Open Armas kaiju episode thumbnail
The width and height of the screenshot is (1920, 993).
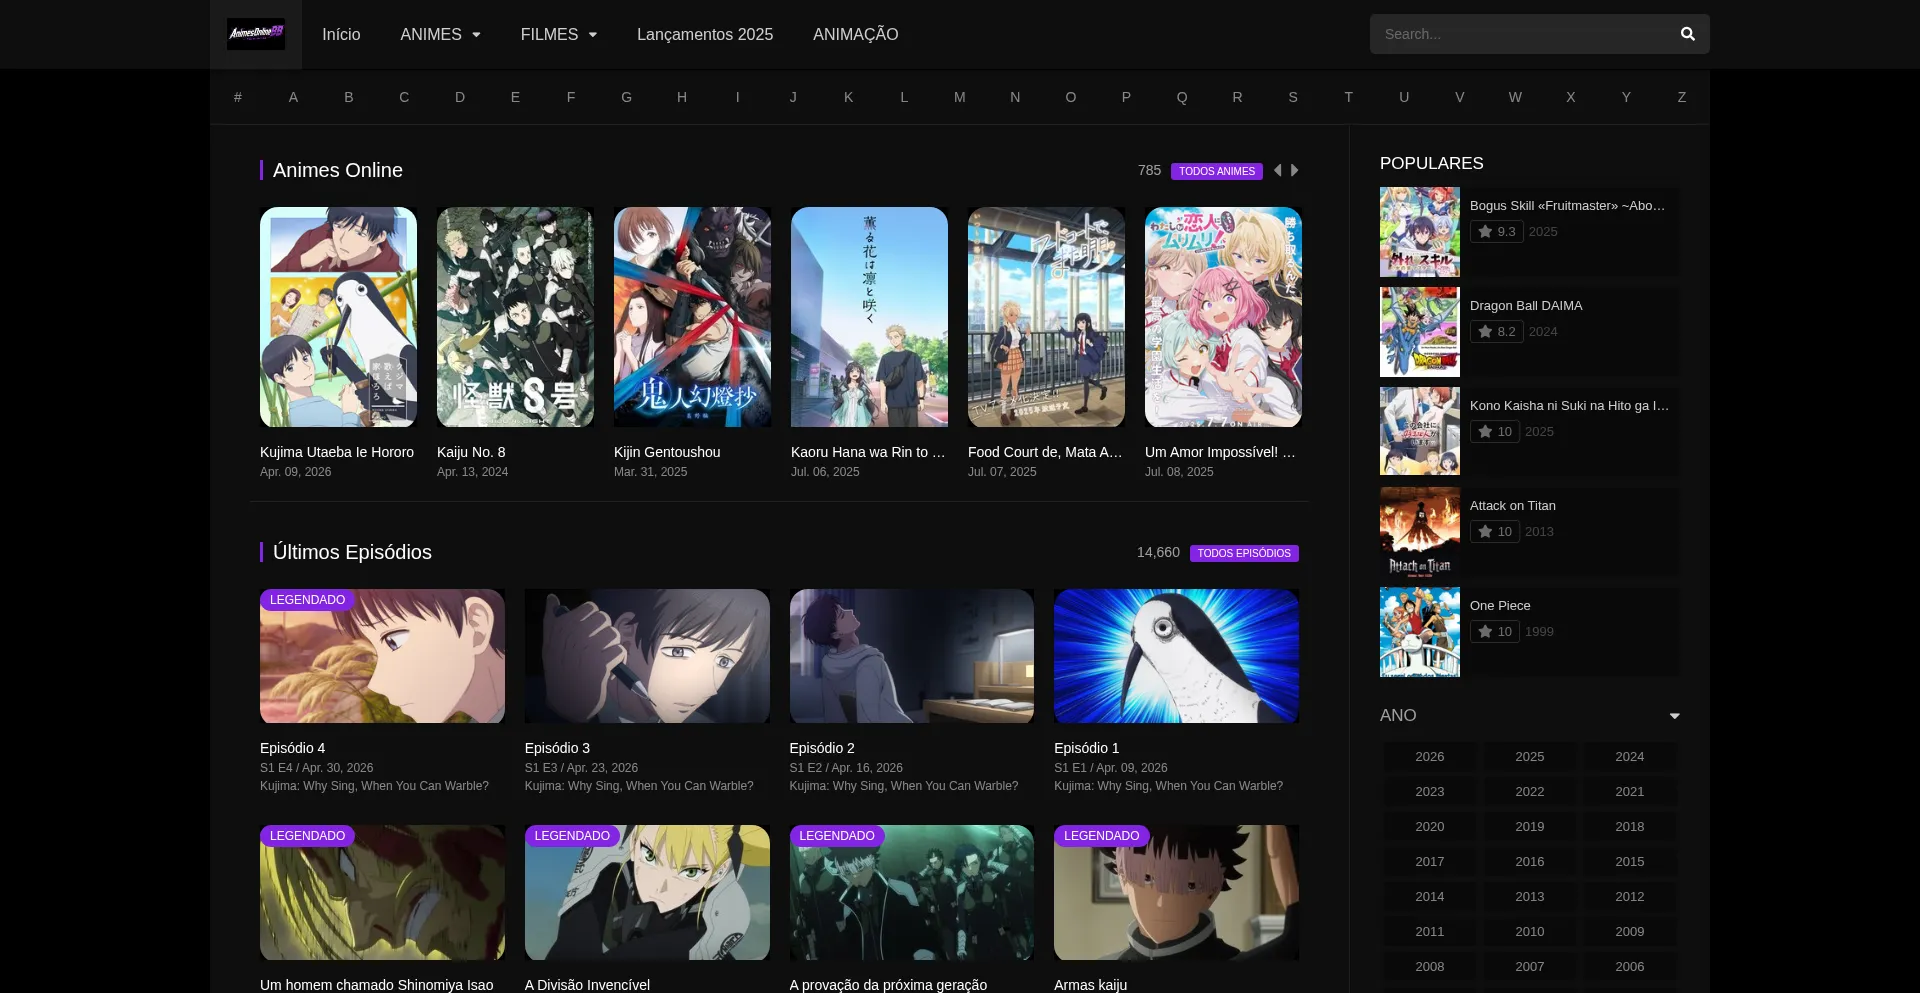click(1176, 892)
